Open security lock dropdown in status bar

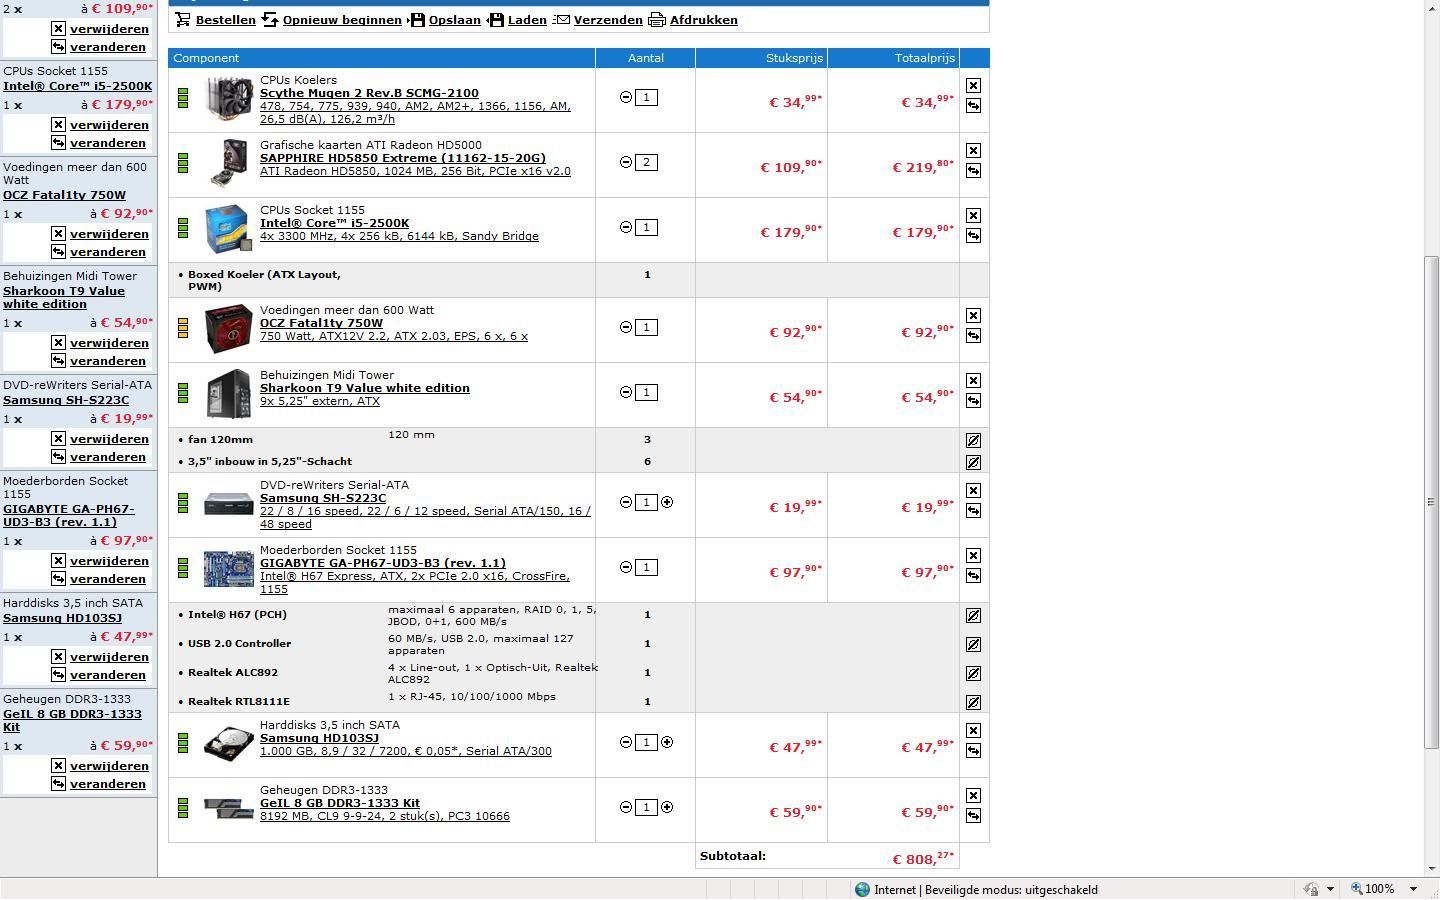pos(1330,889)
